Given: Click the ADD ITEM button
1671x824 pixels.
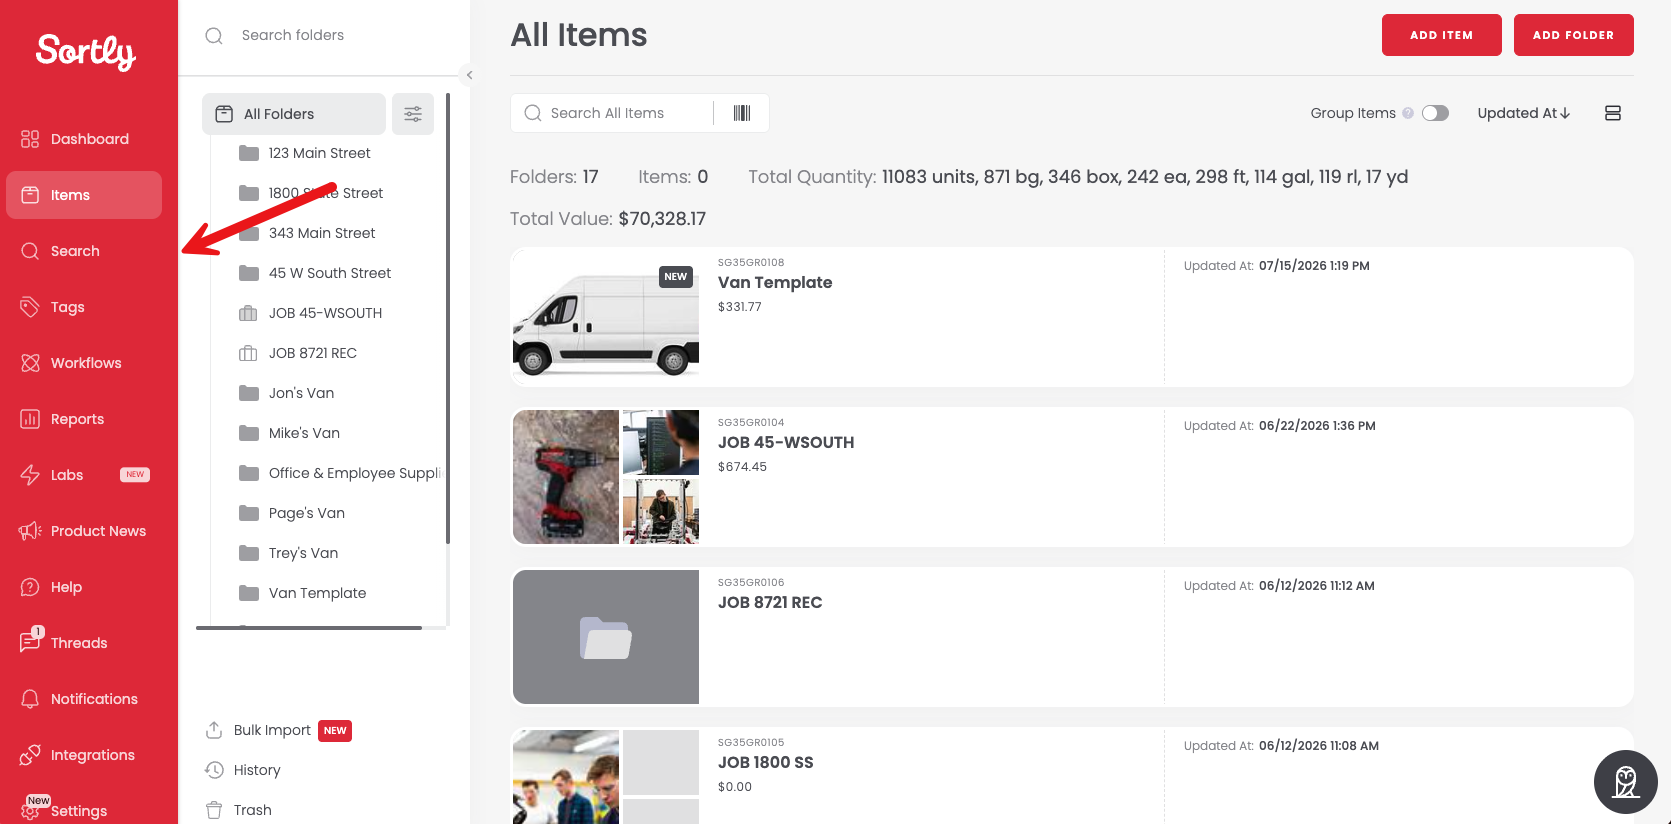Looking at the screenshot, I should point(1441,35).
